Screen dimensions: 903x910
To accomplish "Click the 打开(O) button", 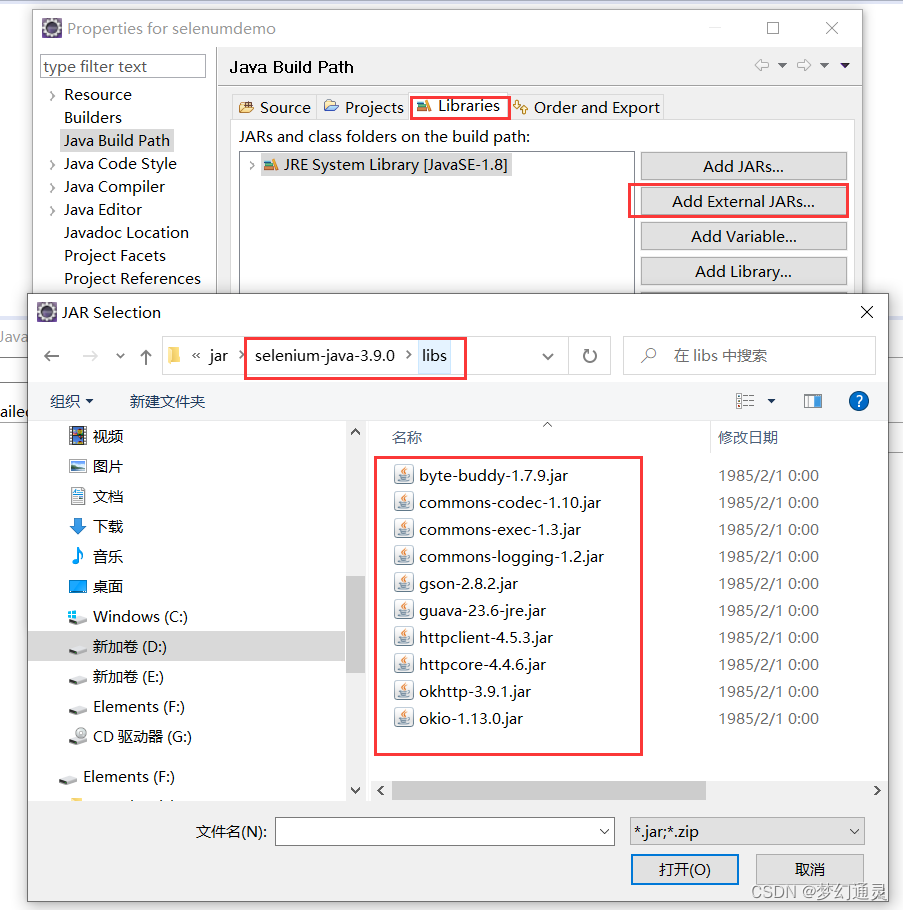I will pos(685,869).
